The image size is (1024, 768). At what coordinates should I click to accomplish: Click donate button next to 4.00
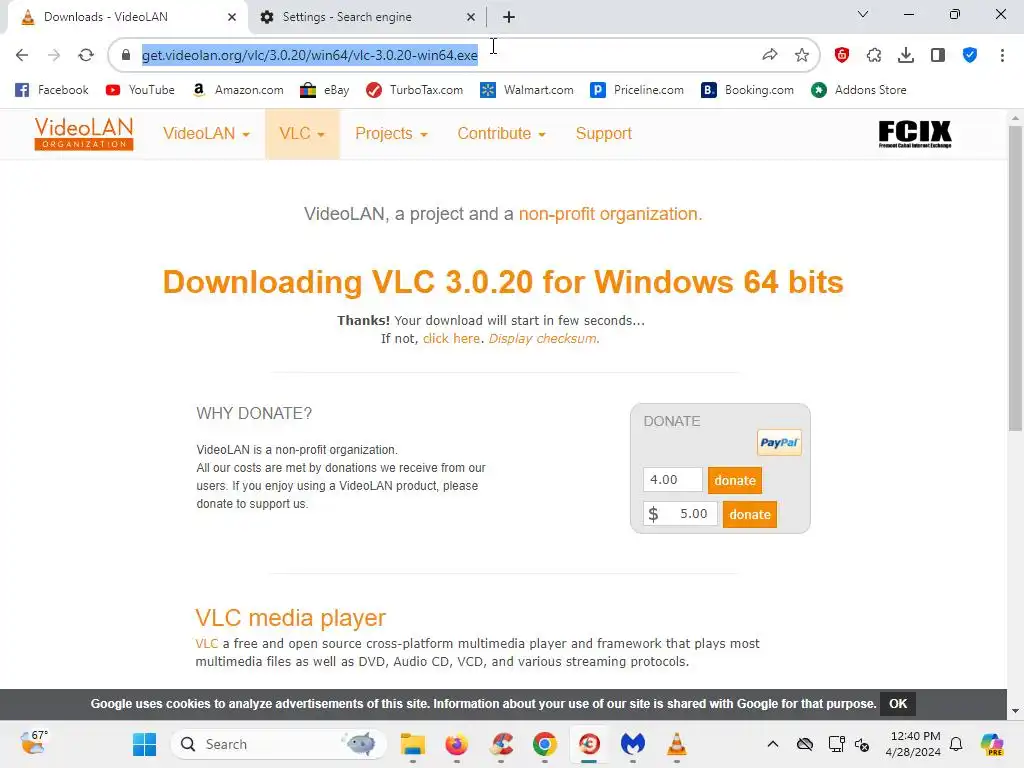pyautogui.click(x=735, y=480)
